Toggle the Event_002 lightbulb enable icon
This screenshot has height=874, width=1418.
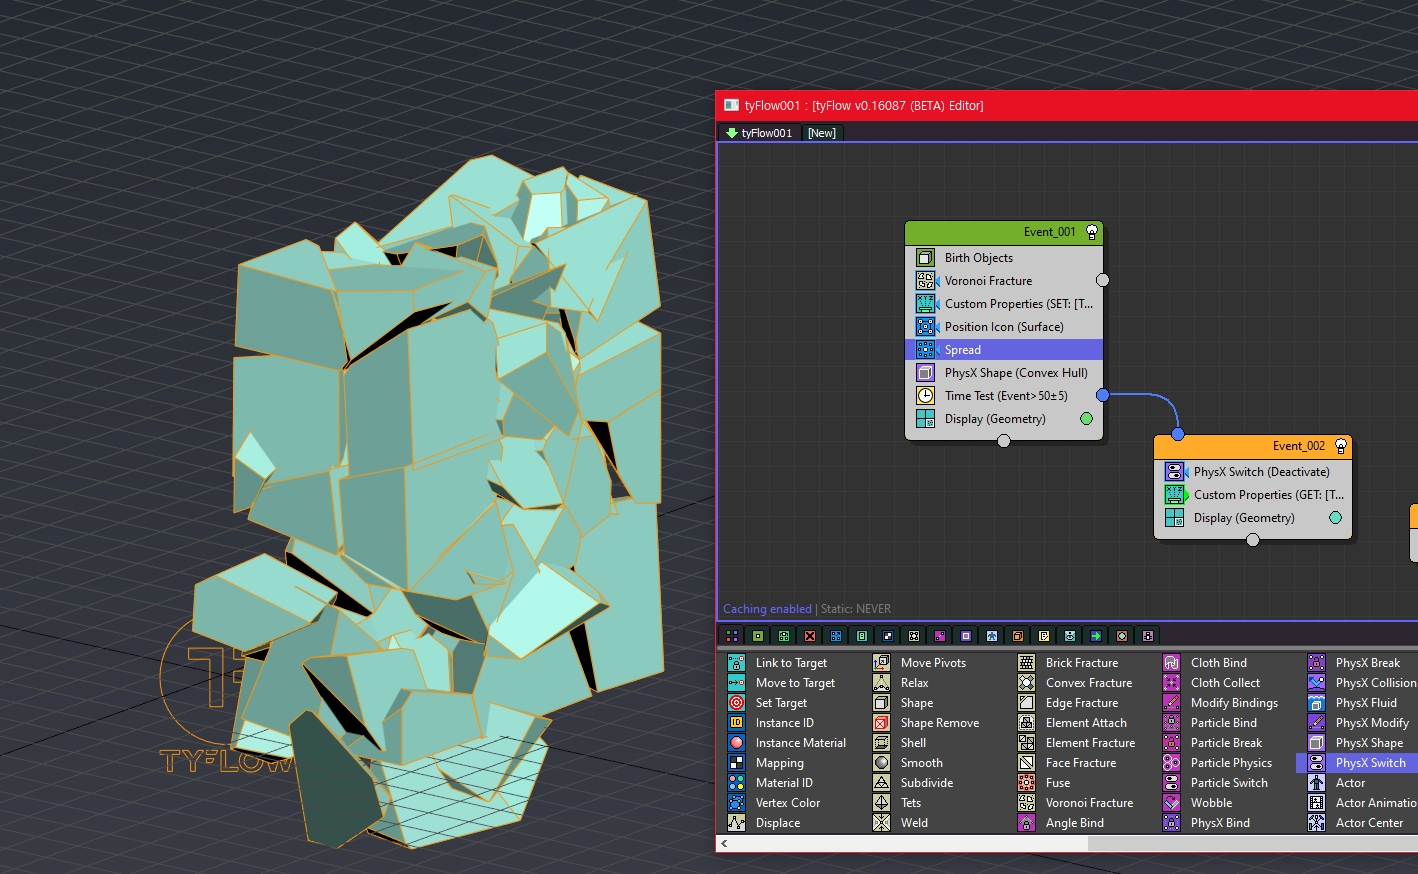[x=1341, y=446]
